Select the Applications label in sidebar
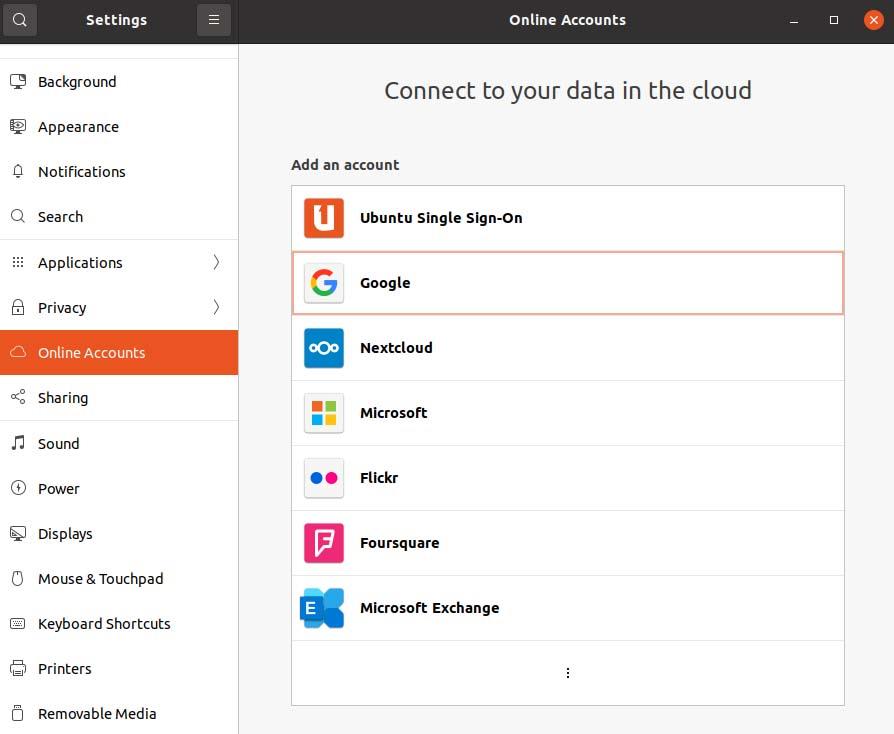The height and width of the screenshot is (734, 894). point(80,263)
